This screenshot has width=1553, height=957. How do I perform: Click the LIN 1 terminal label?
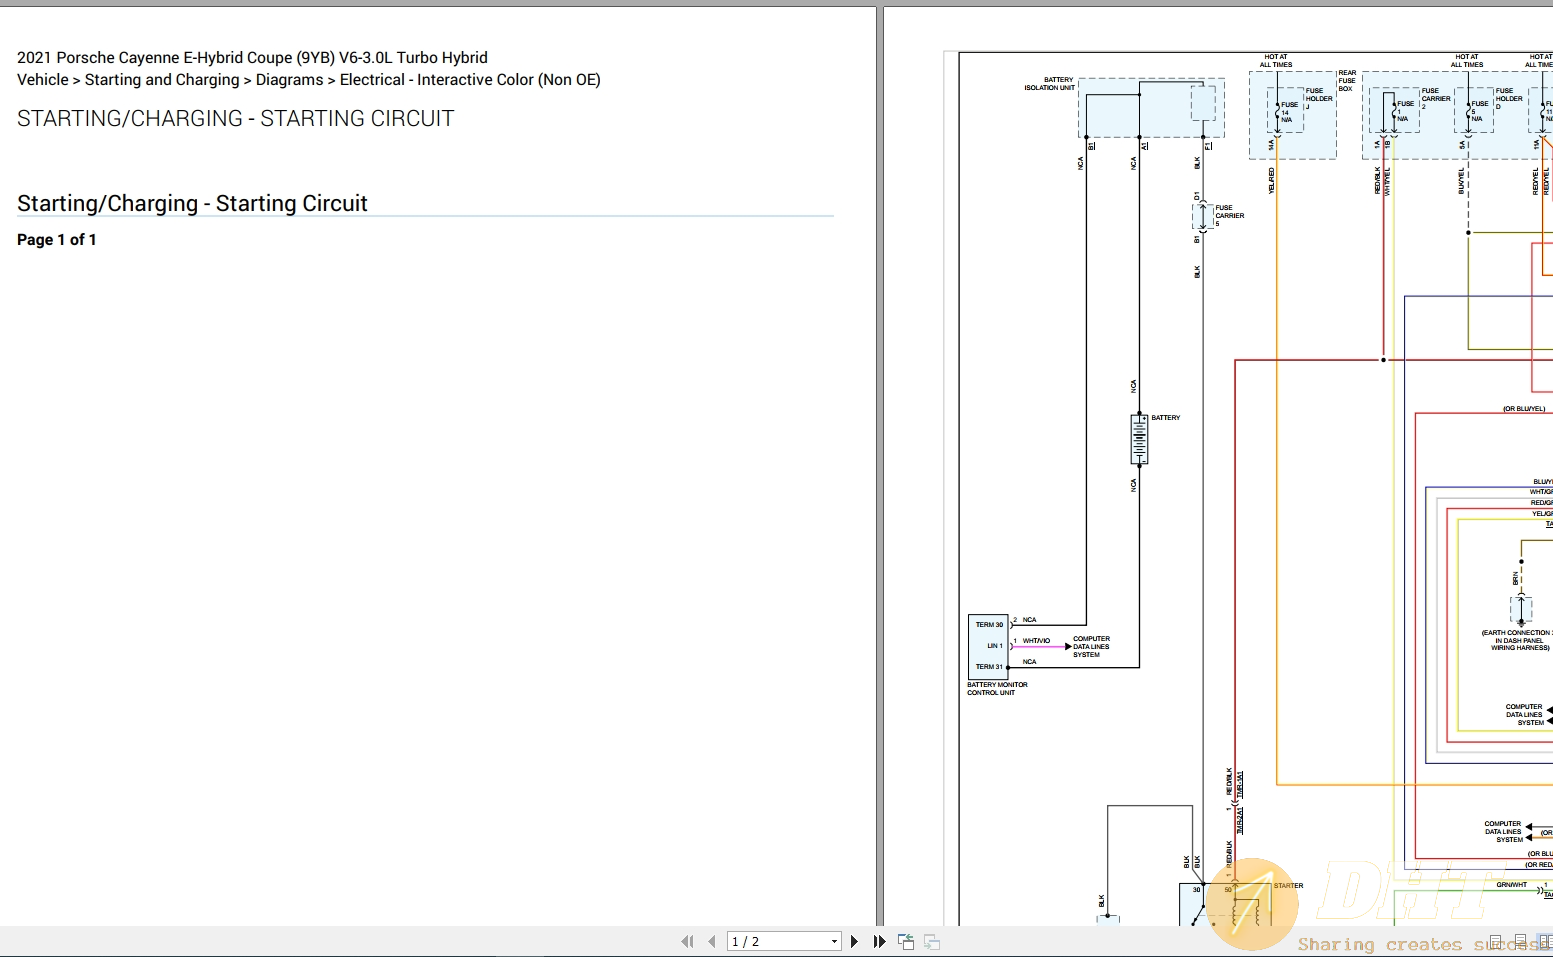(x=994, y=646)
